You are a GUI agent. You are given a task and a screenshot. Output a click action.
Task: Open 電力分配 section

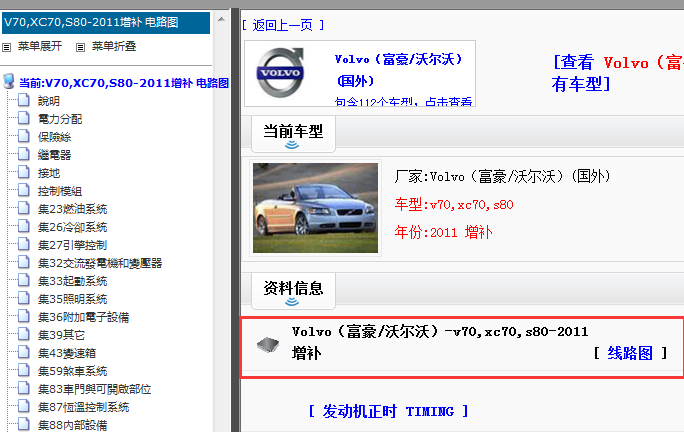[x=60, y=119]
